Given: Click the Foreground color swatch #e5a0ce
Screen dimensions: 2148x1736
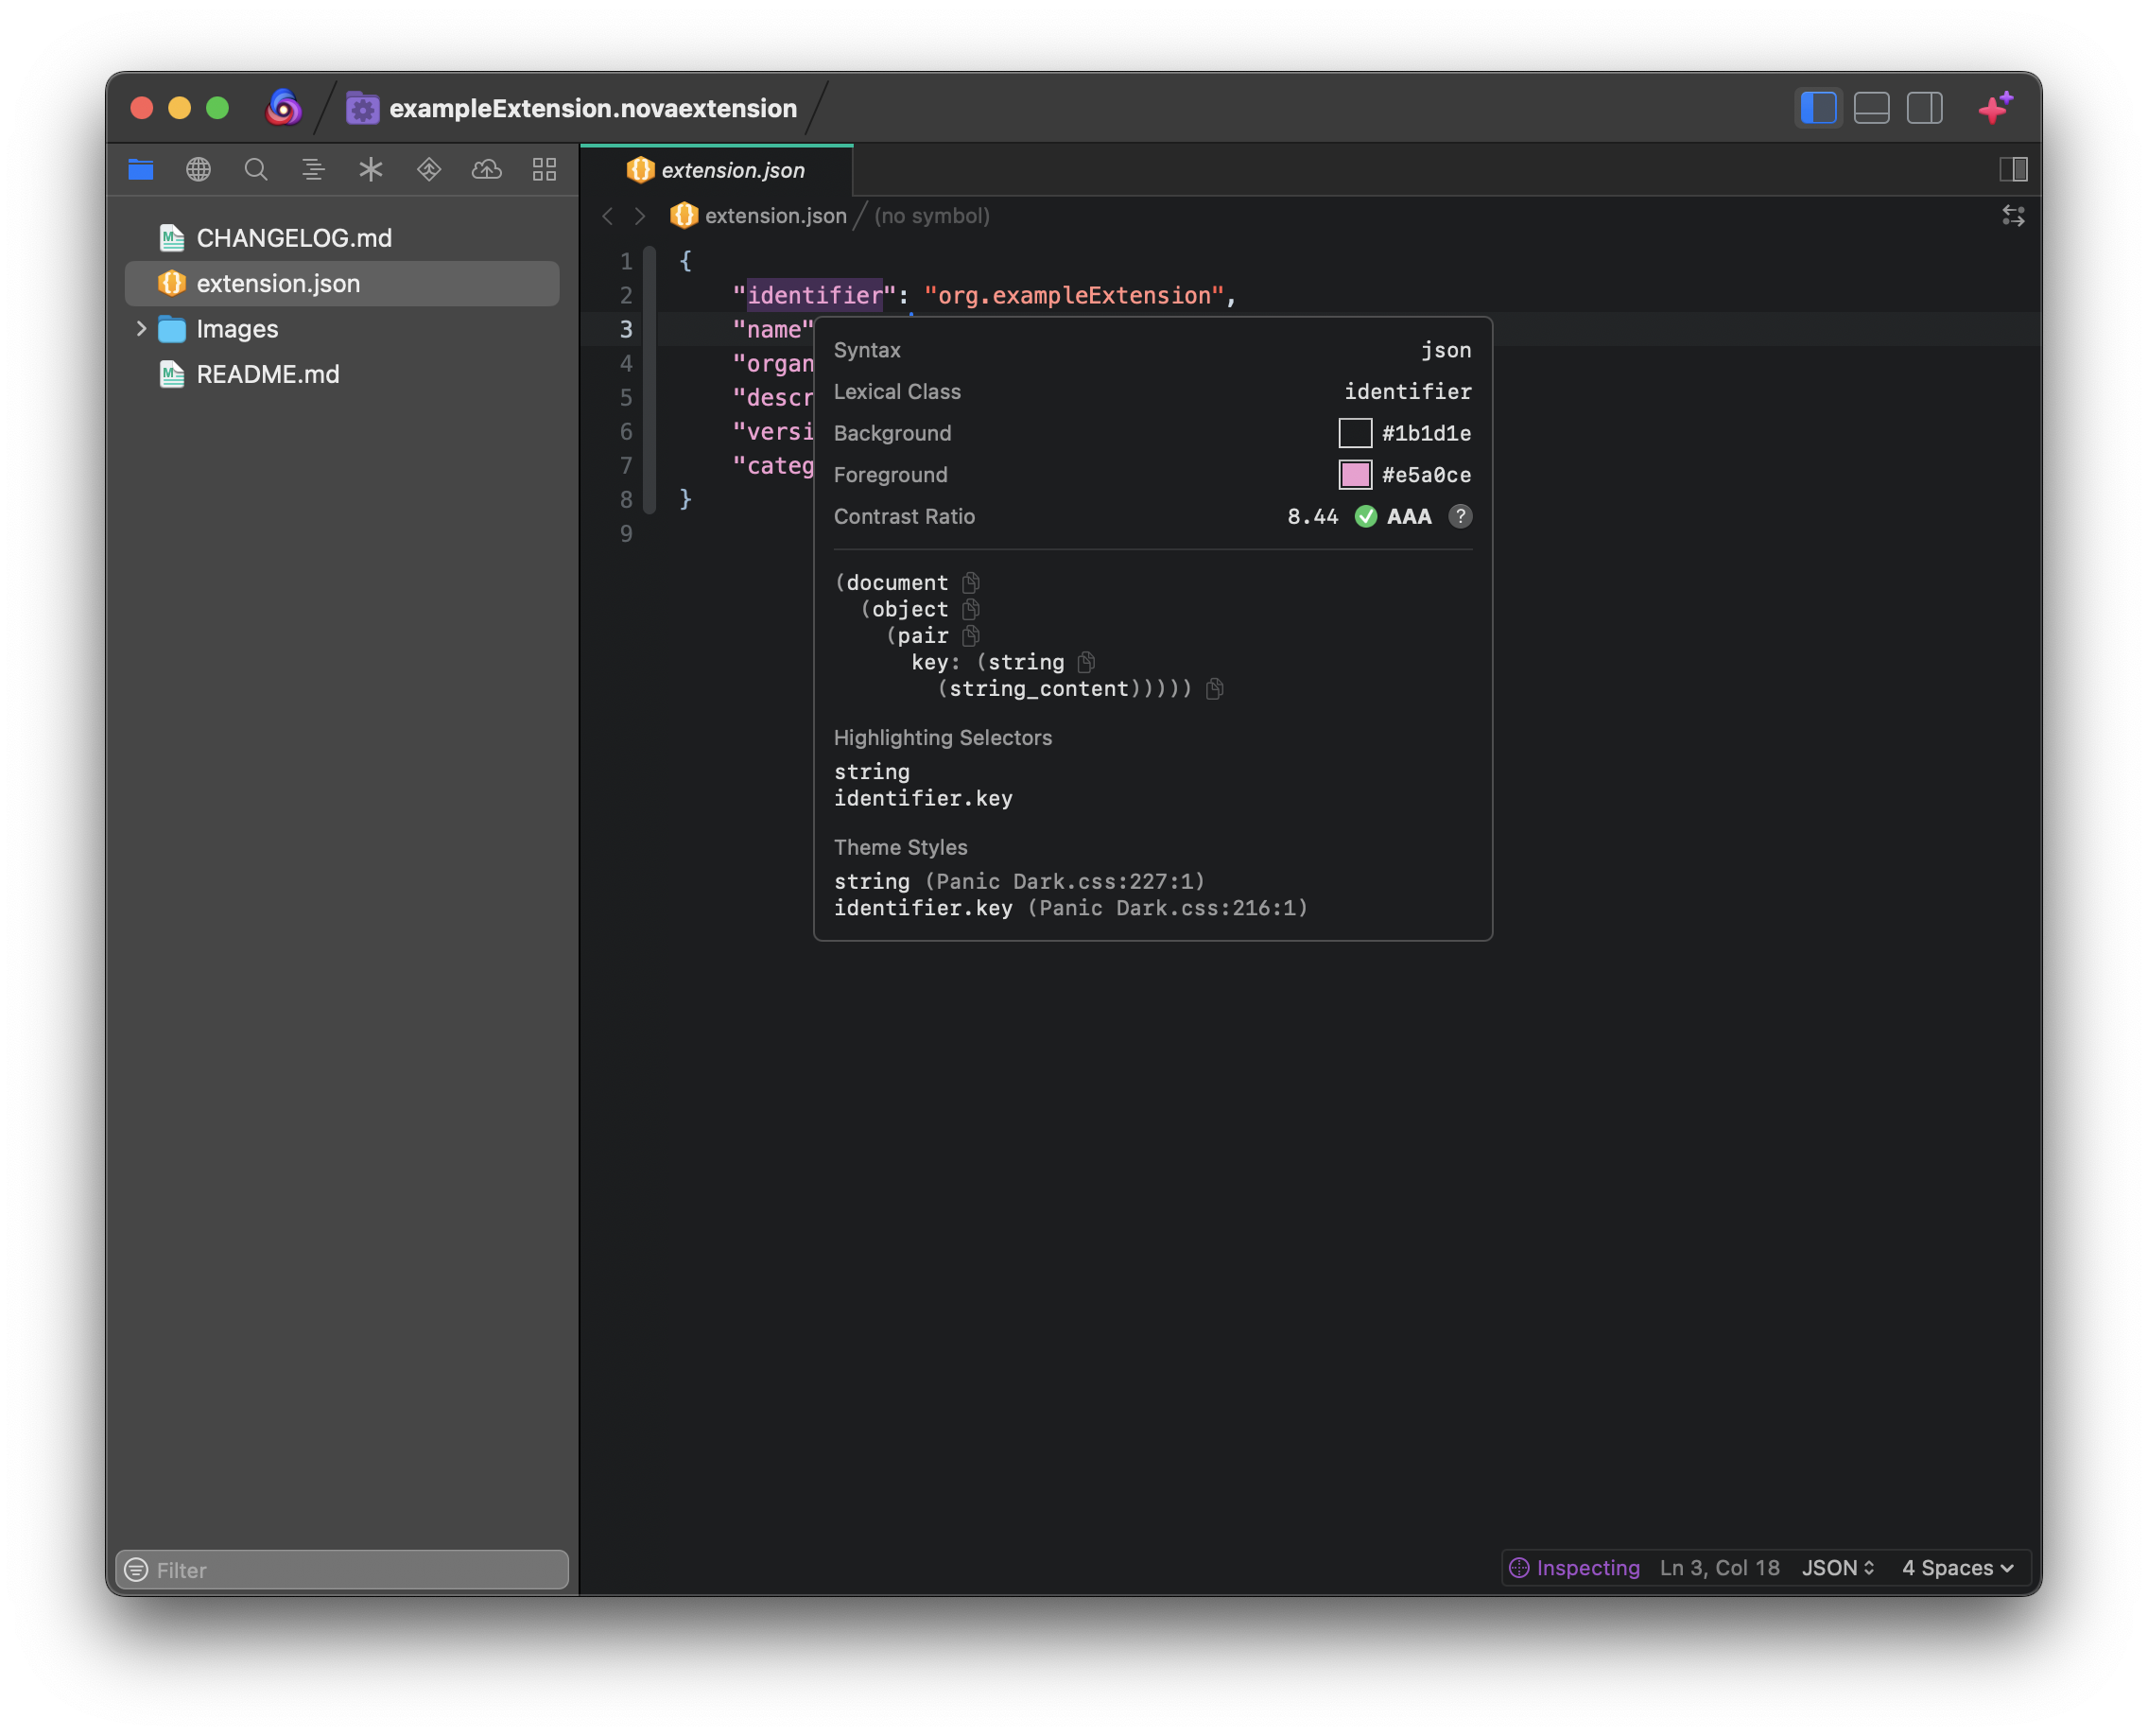Looking at the screenshot, I should pos(1354,475).
